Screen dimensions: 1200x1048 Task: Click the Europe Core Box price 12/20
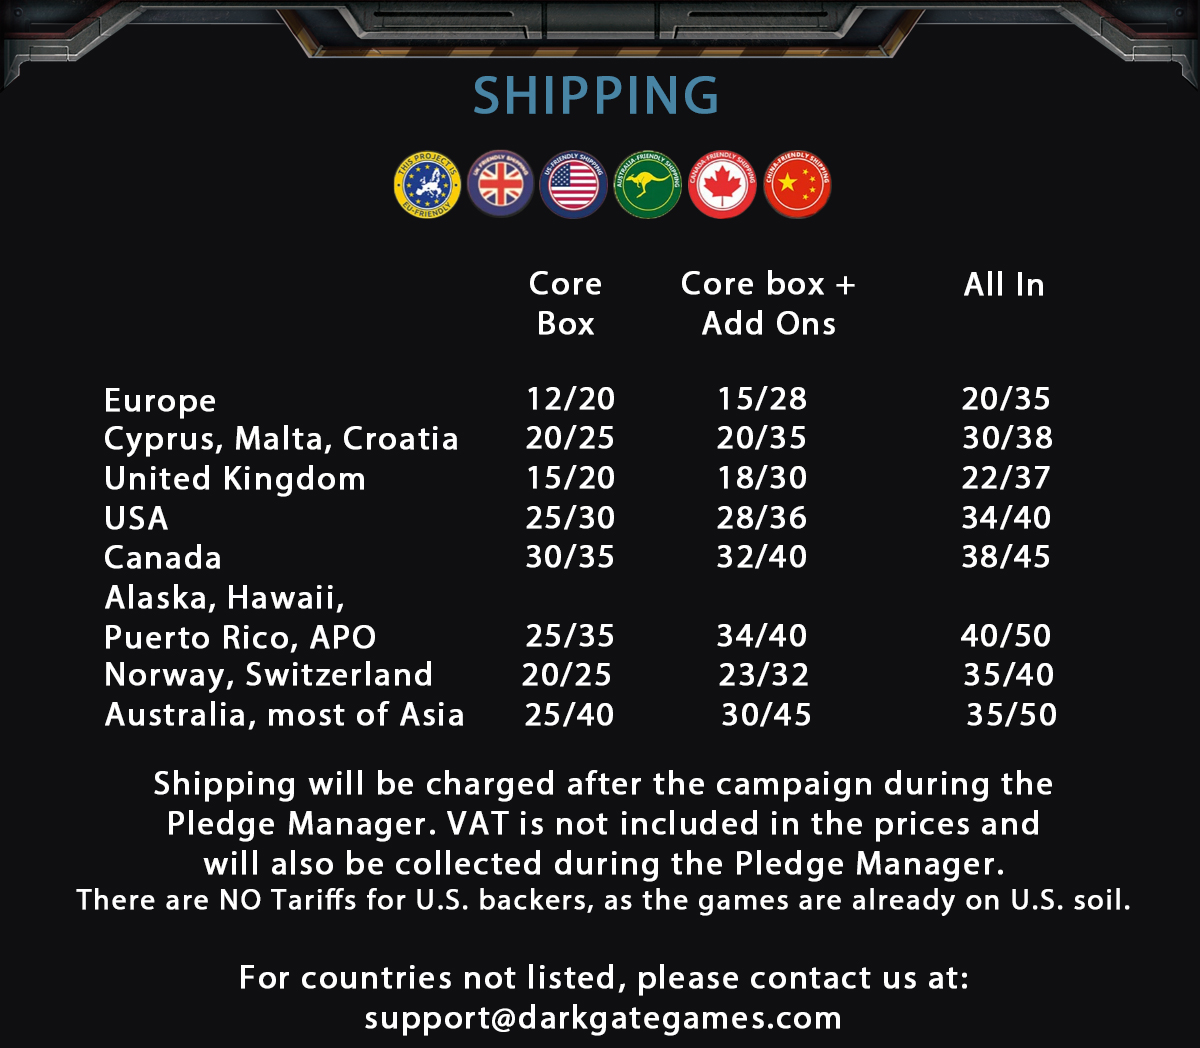coord(570,399)
